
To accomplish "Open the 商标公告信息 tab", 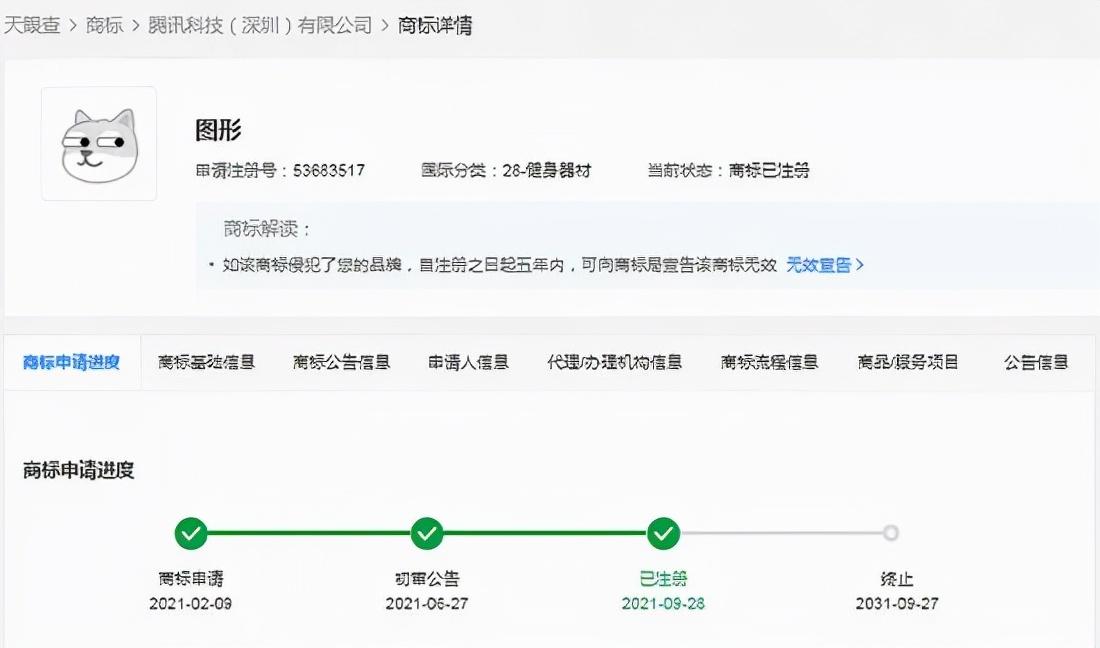I will pyautogui.click(x=341, y=361).
